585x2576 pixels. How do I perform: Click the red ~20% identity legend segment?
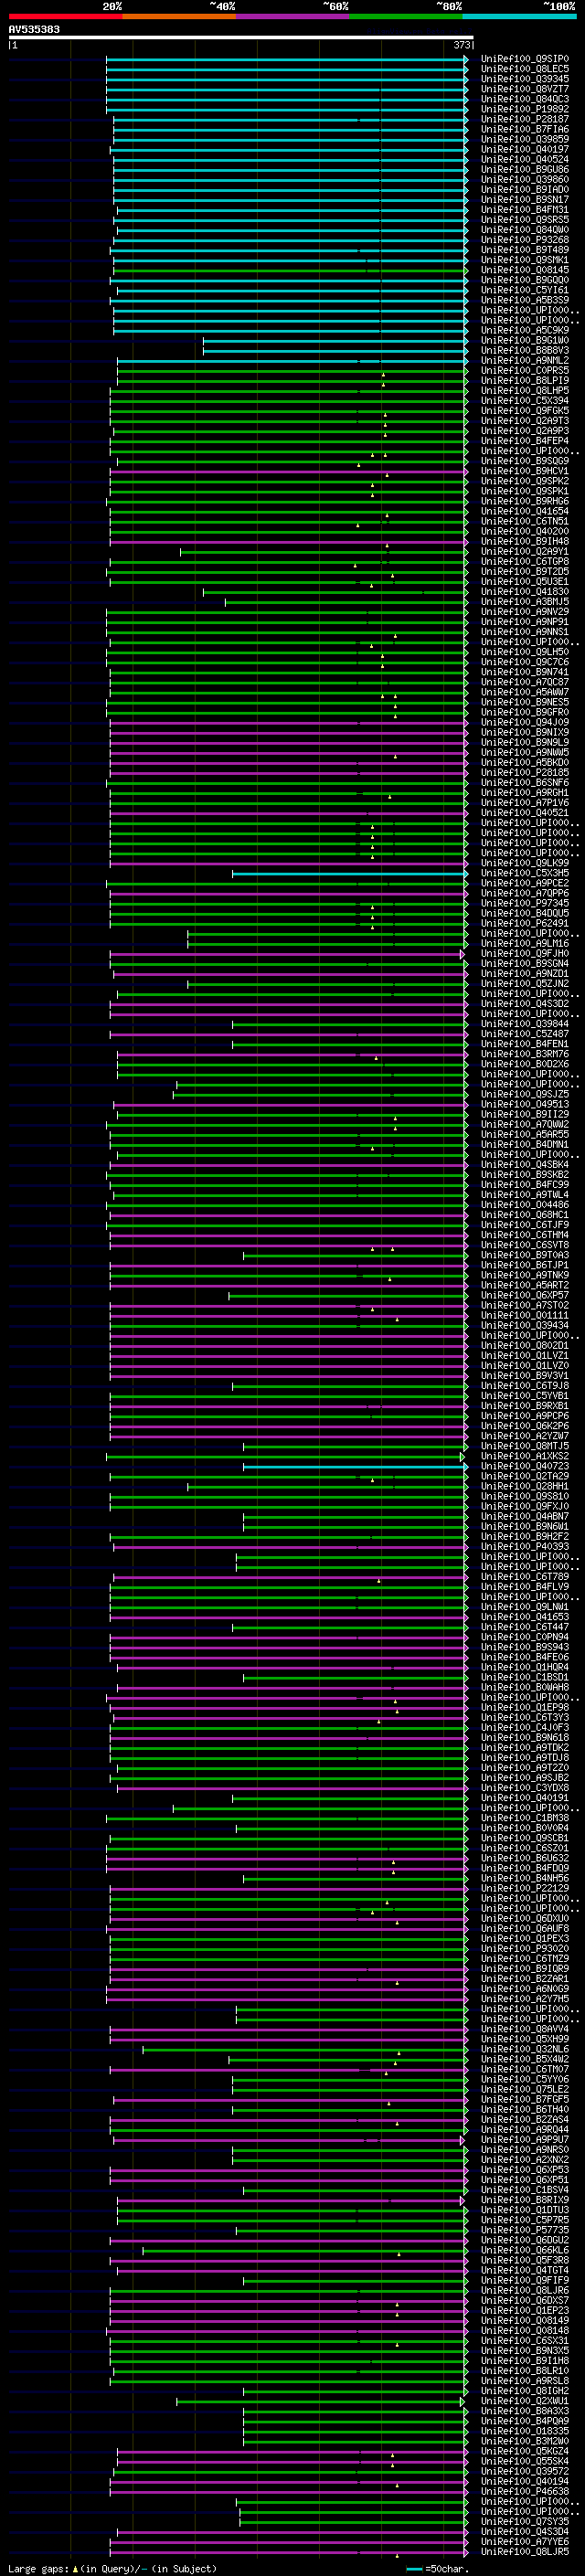click(x=65, y=16)
